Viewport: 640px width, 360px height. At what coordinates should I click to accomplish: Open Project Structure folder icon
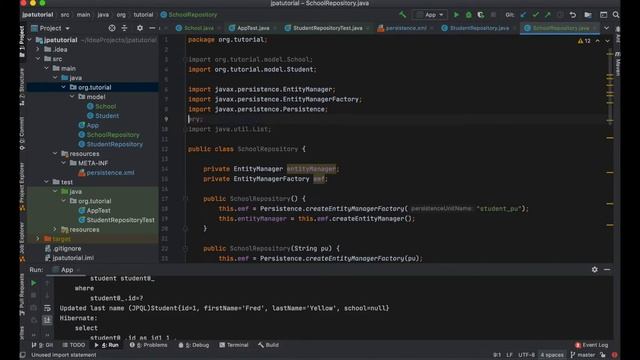[x=588, y=15]
